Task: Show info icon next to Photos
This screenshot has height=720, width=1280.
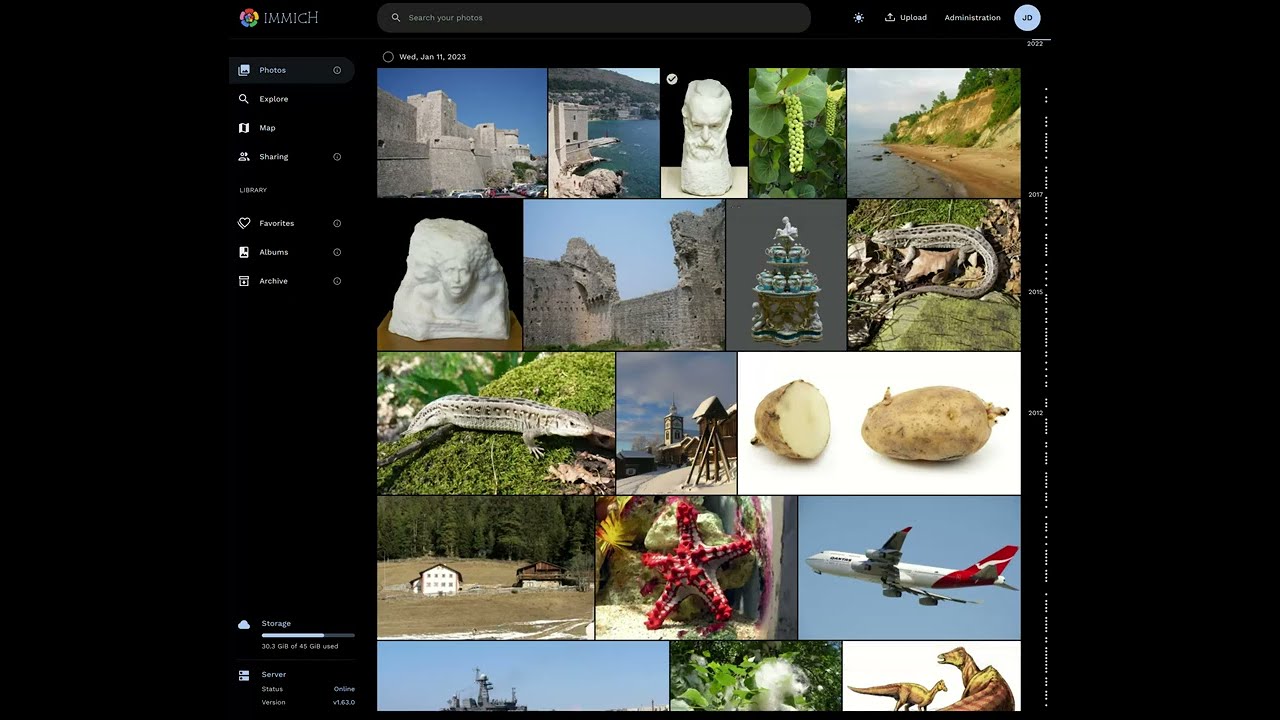Action: (337, 70)
